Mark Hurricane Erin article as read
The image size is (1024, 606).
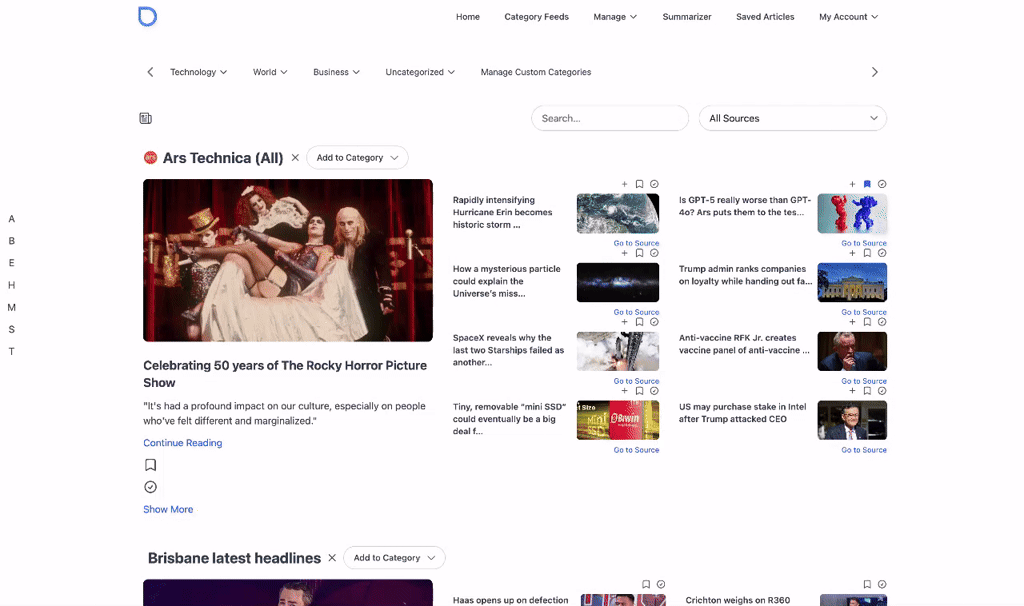654,184
